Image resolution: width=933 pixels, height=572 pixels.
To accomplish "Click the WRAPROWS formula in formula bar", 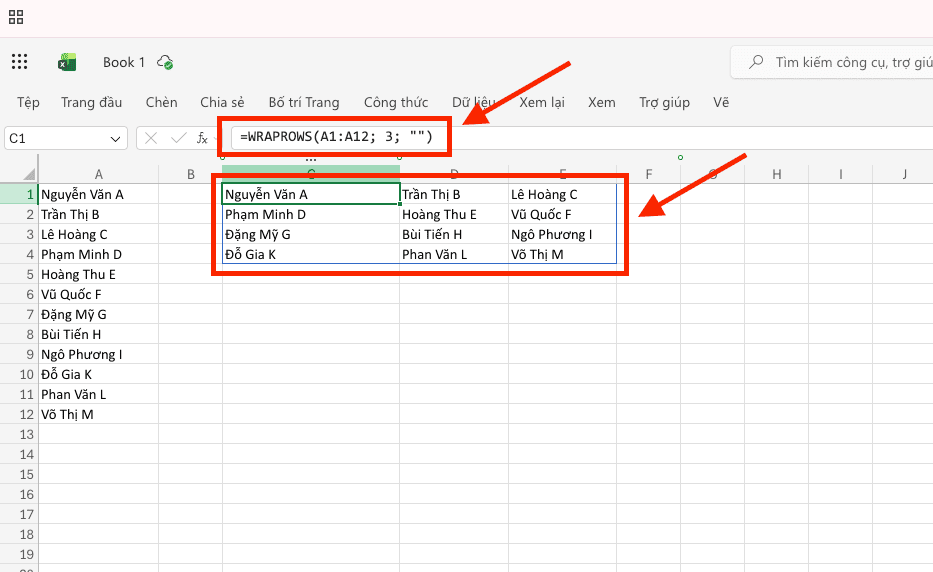I will pos(336,137).
